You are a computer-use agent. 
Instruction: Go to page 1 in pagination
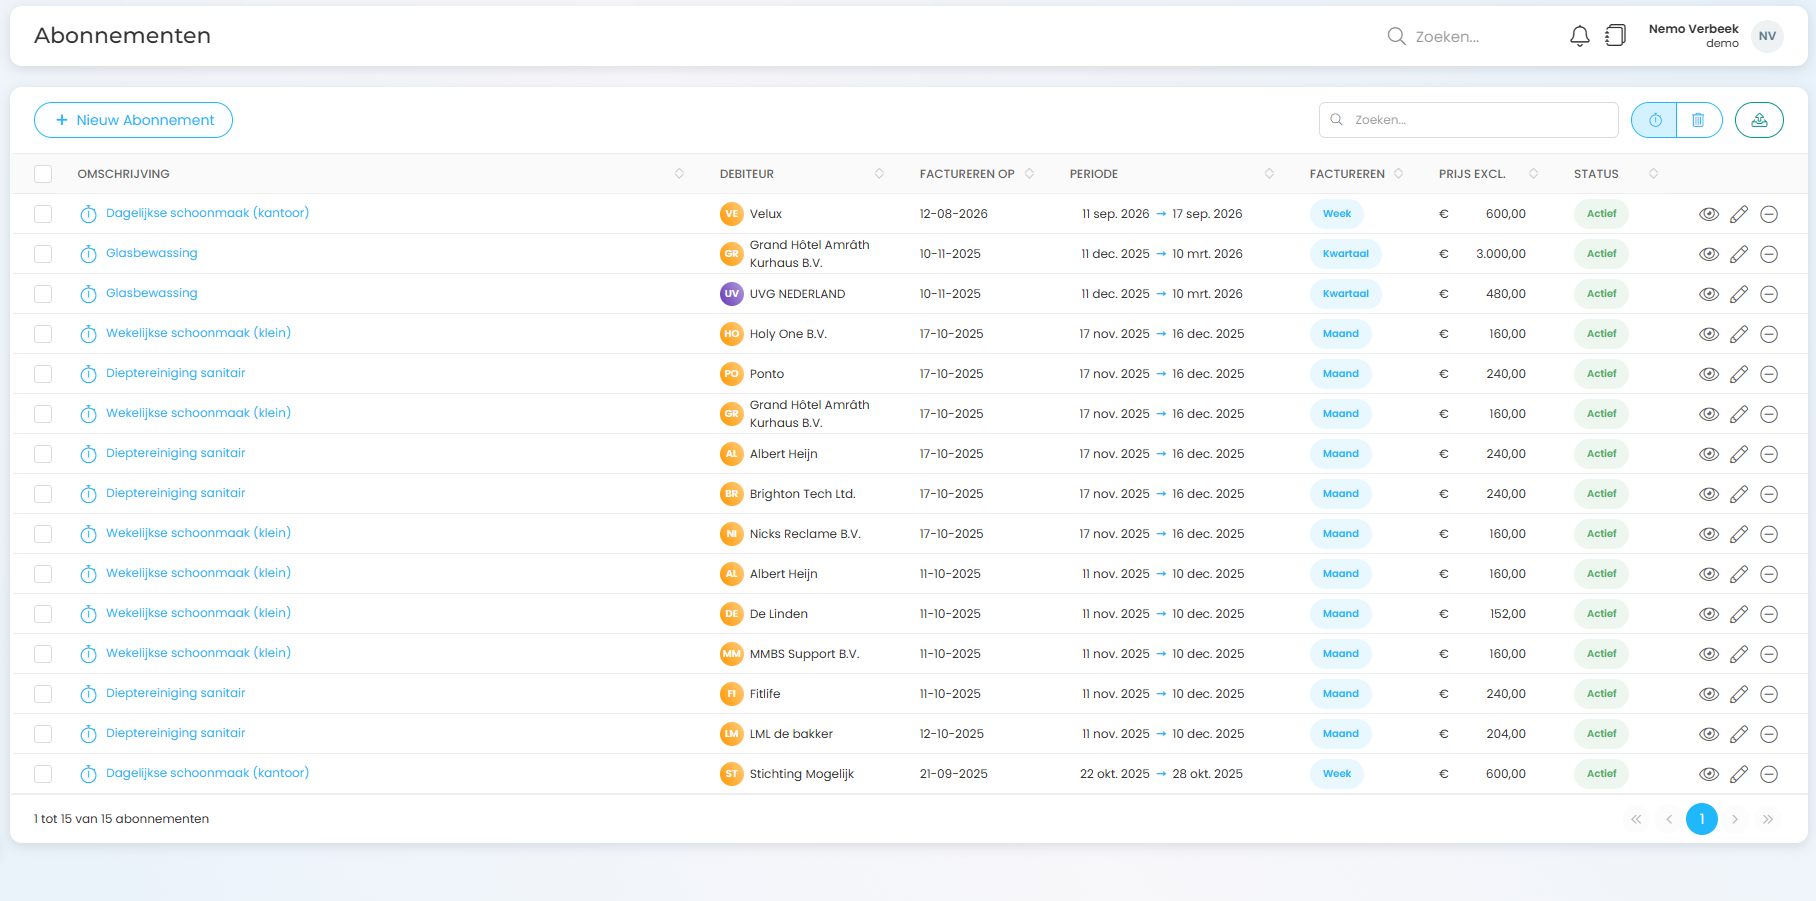(1701, 819)
